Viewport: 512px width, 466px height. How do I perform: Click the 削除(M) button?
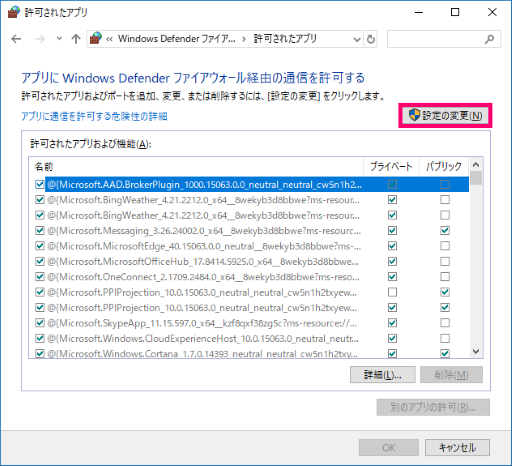coord(451,375)
